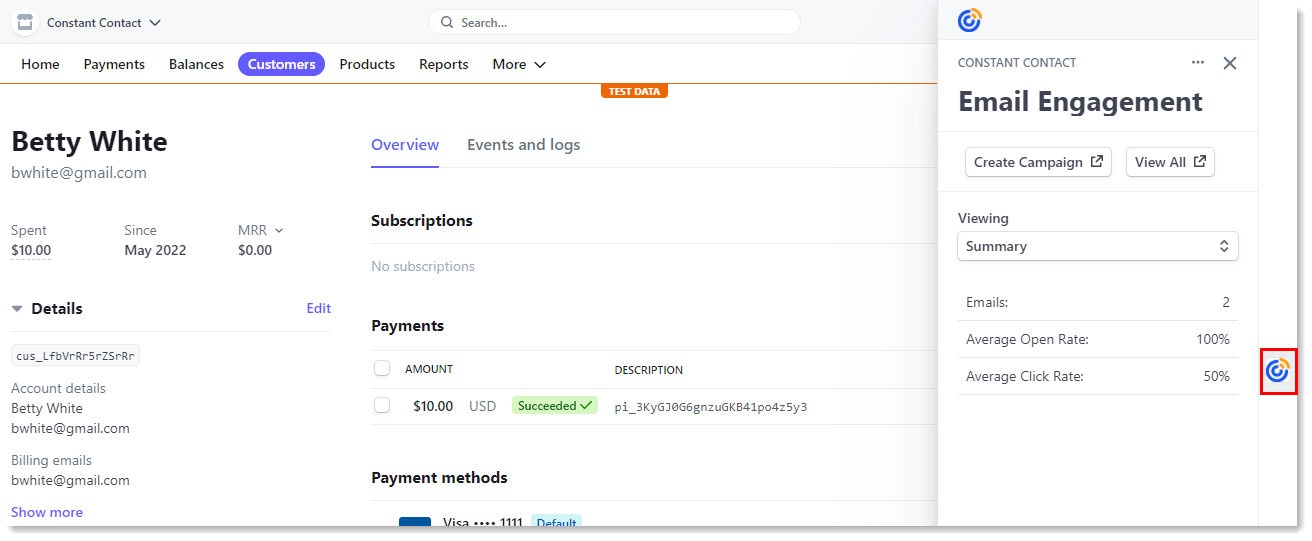Open the Events and logs tab

pyautogui.click(x=523, y=145)
